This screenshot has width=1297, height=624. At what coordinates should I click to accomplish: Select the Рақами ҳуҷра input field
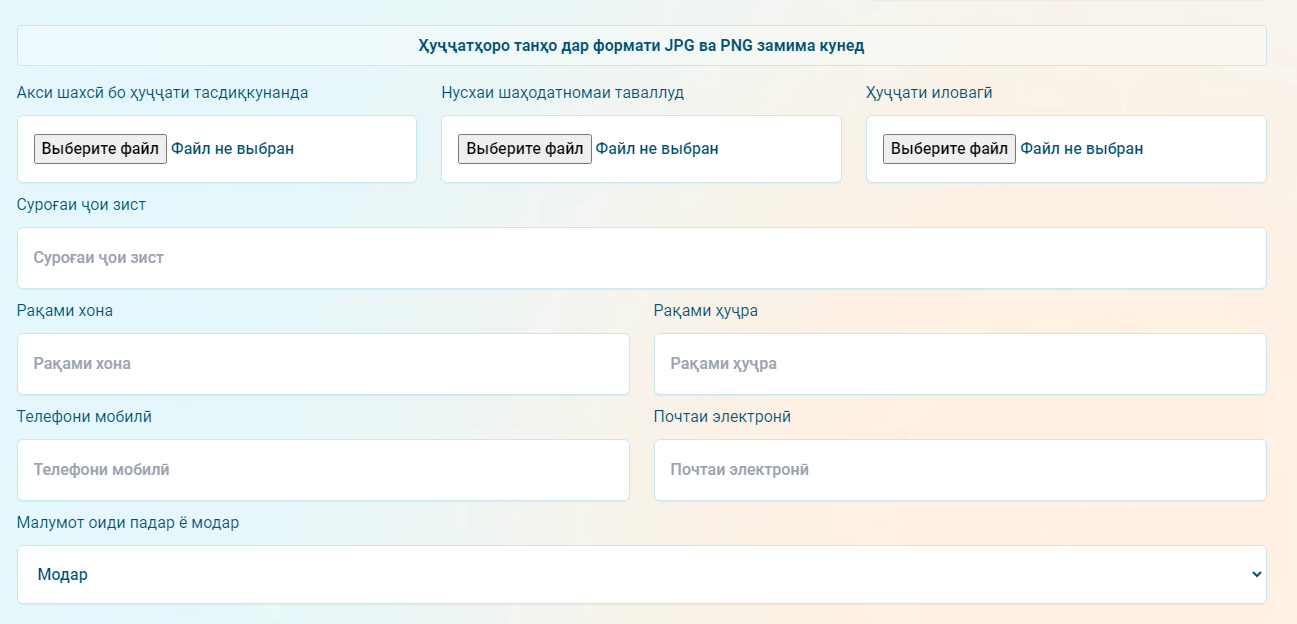point(959,364)
